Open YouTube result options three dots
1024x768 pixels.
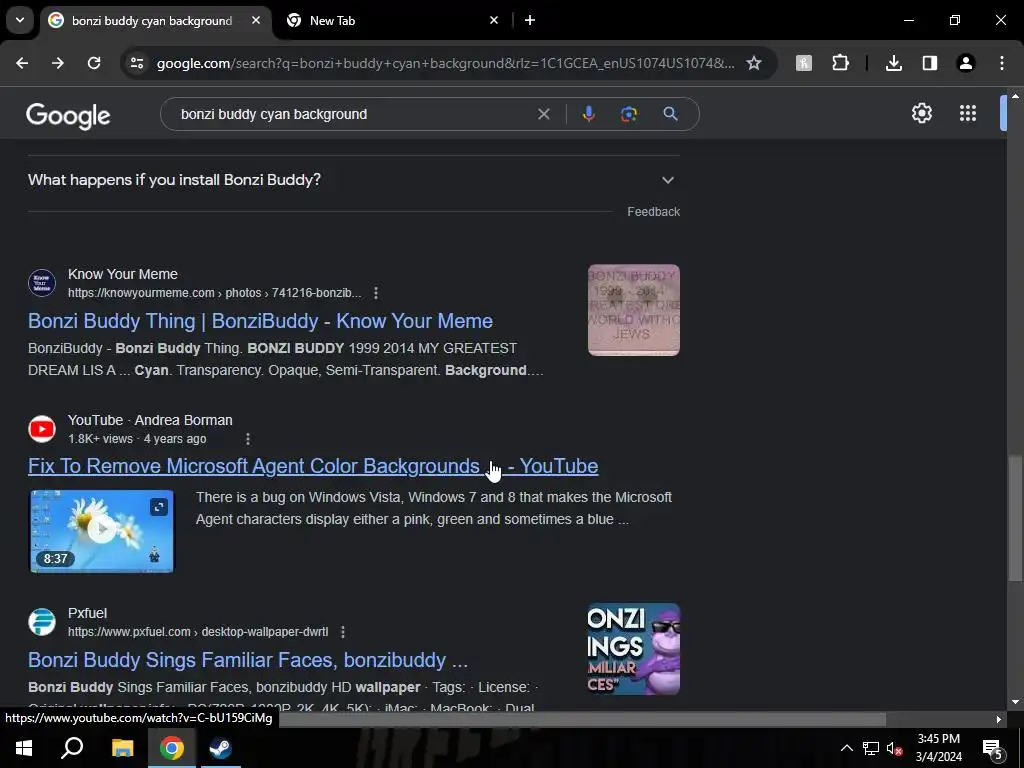pos(248,439)
